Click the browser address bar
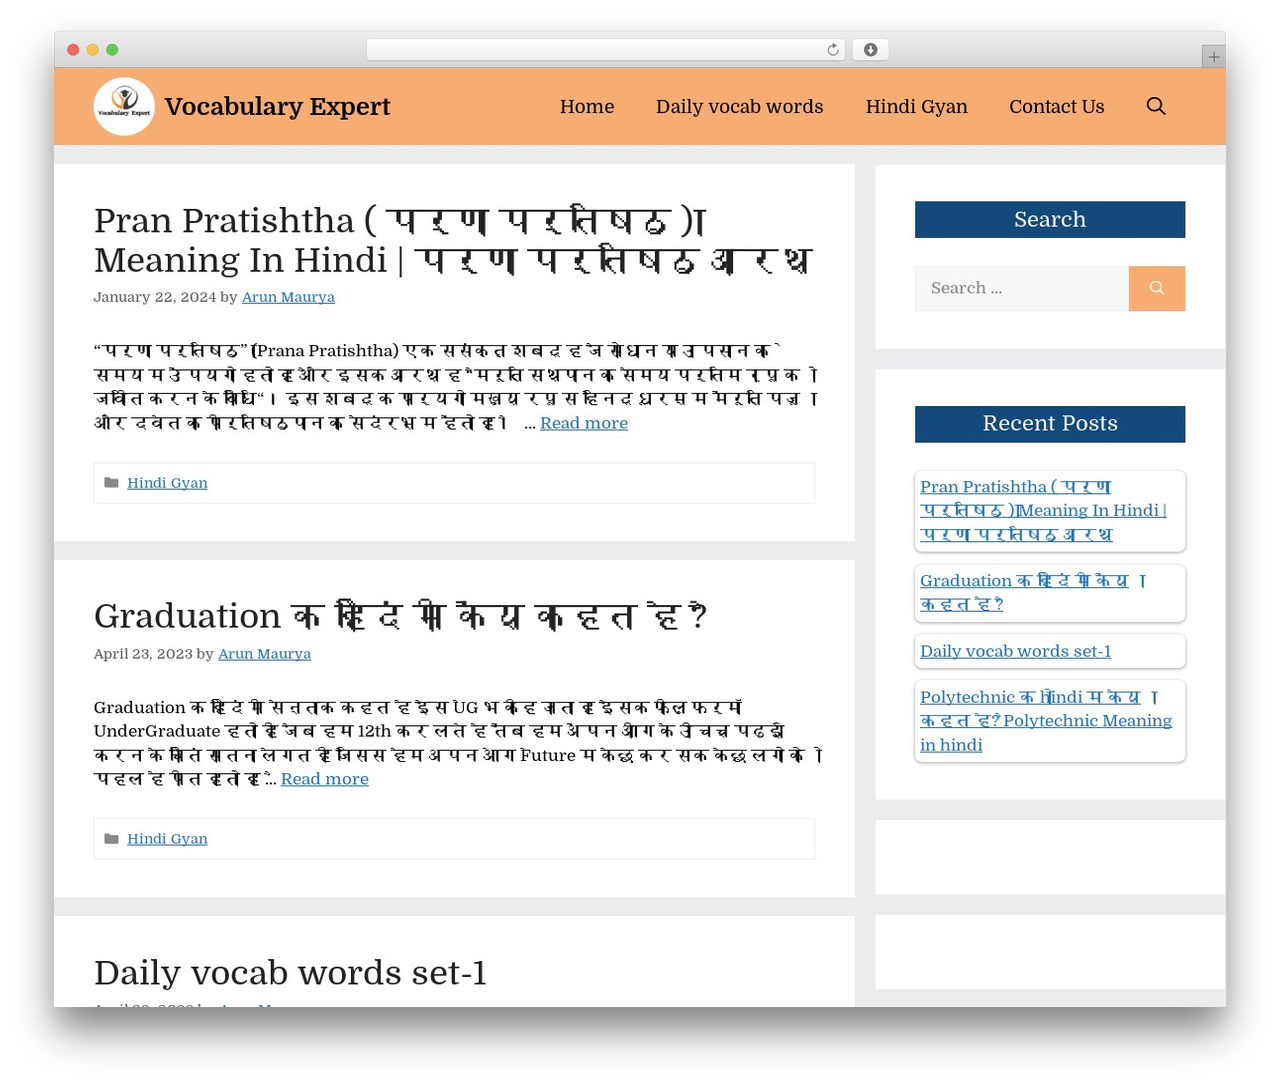1280x1084 pixels. pyautogui.click(x=606, y=50)
